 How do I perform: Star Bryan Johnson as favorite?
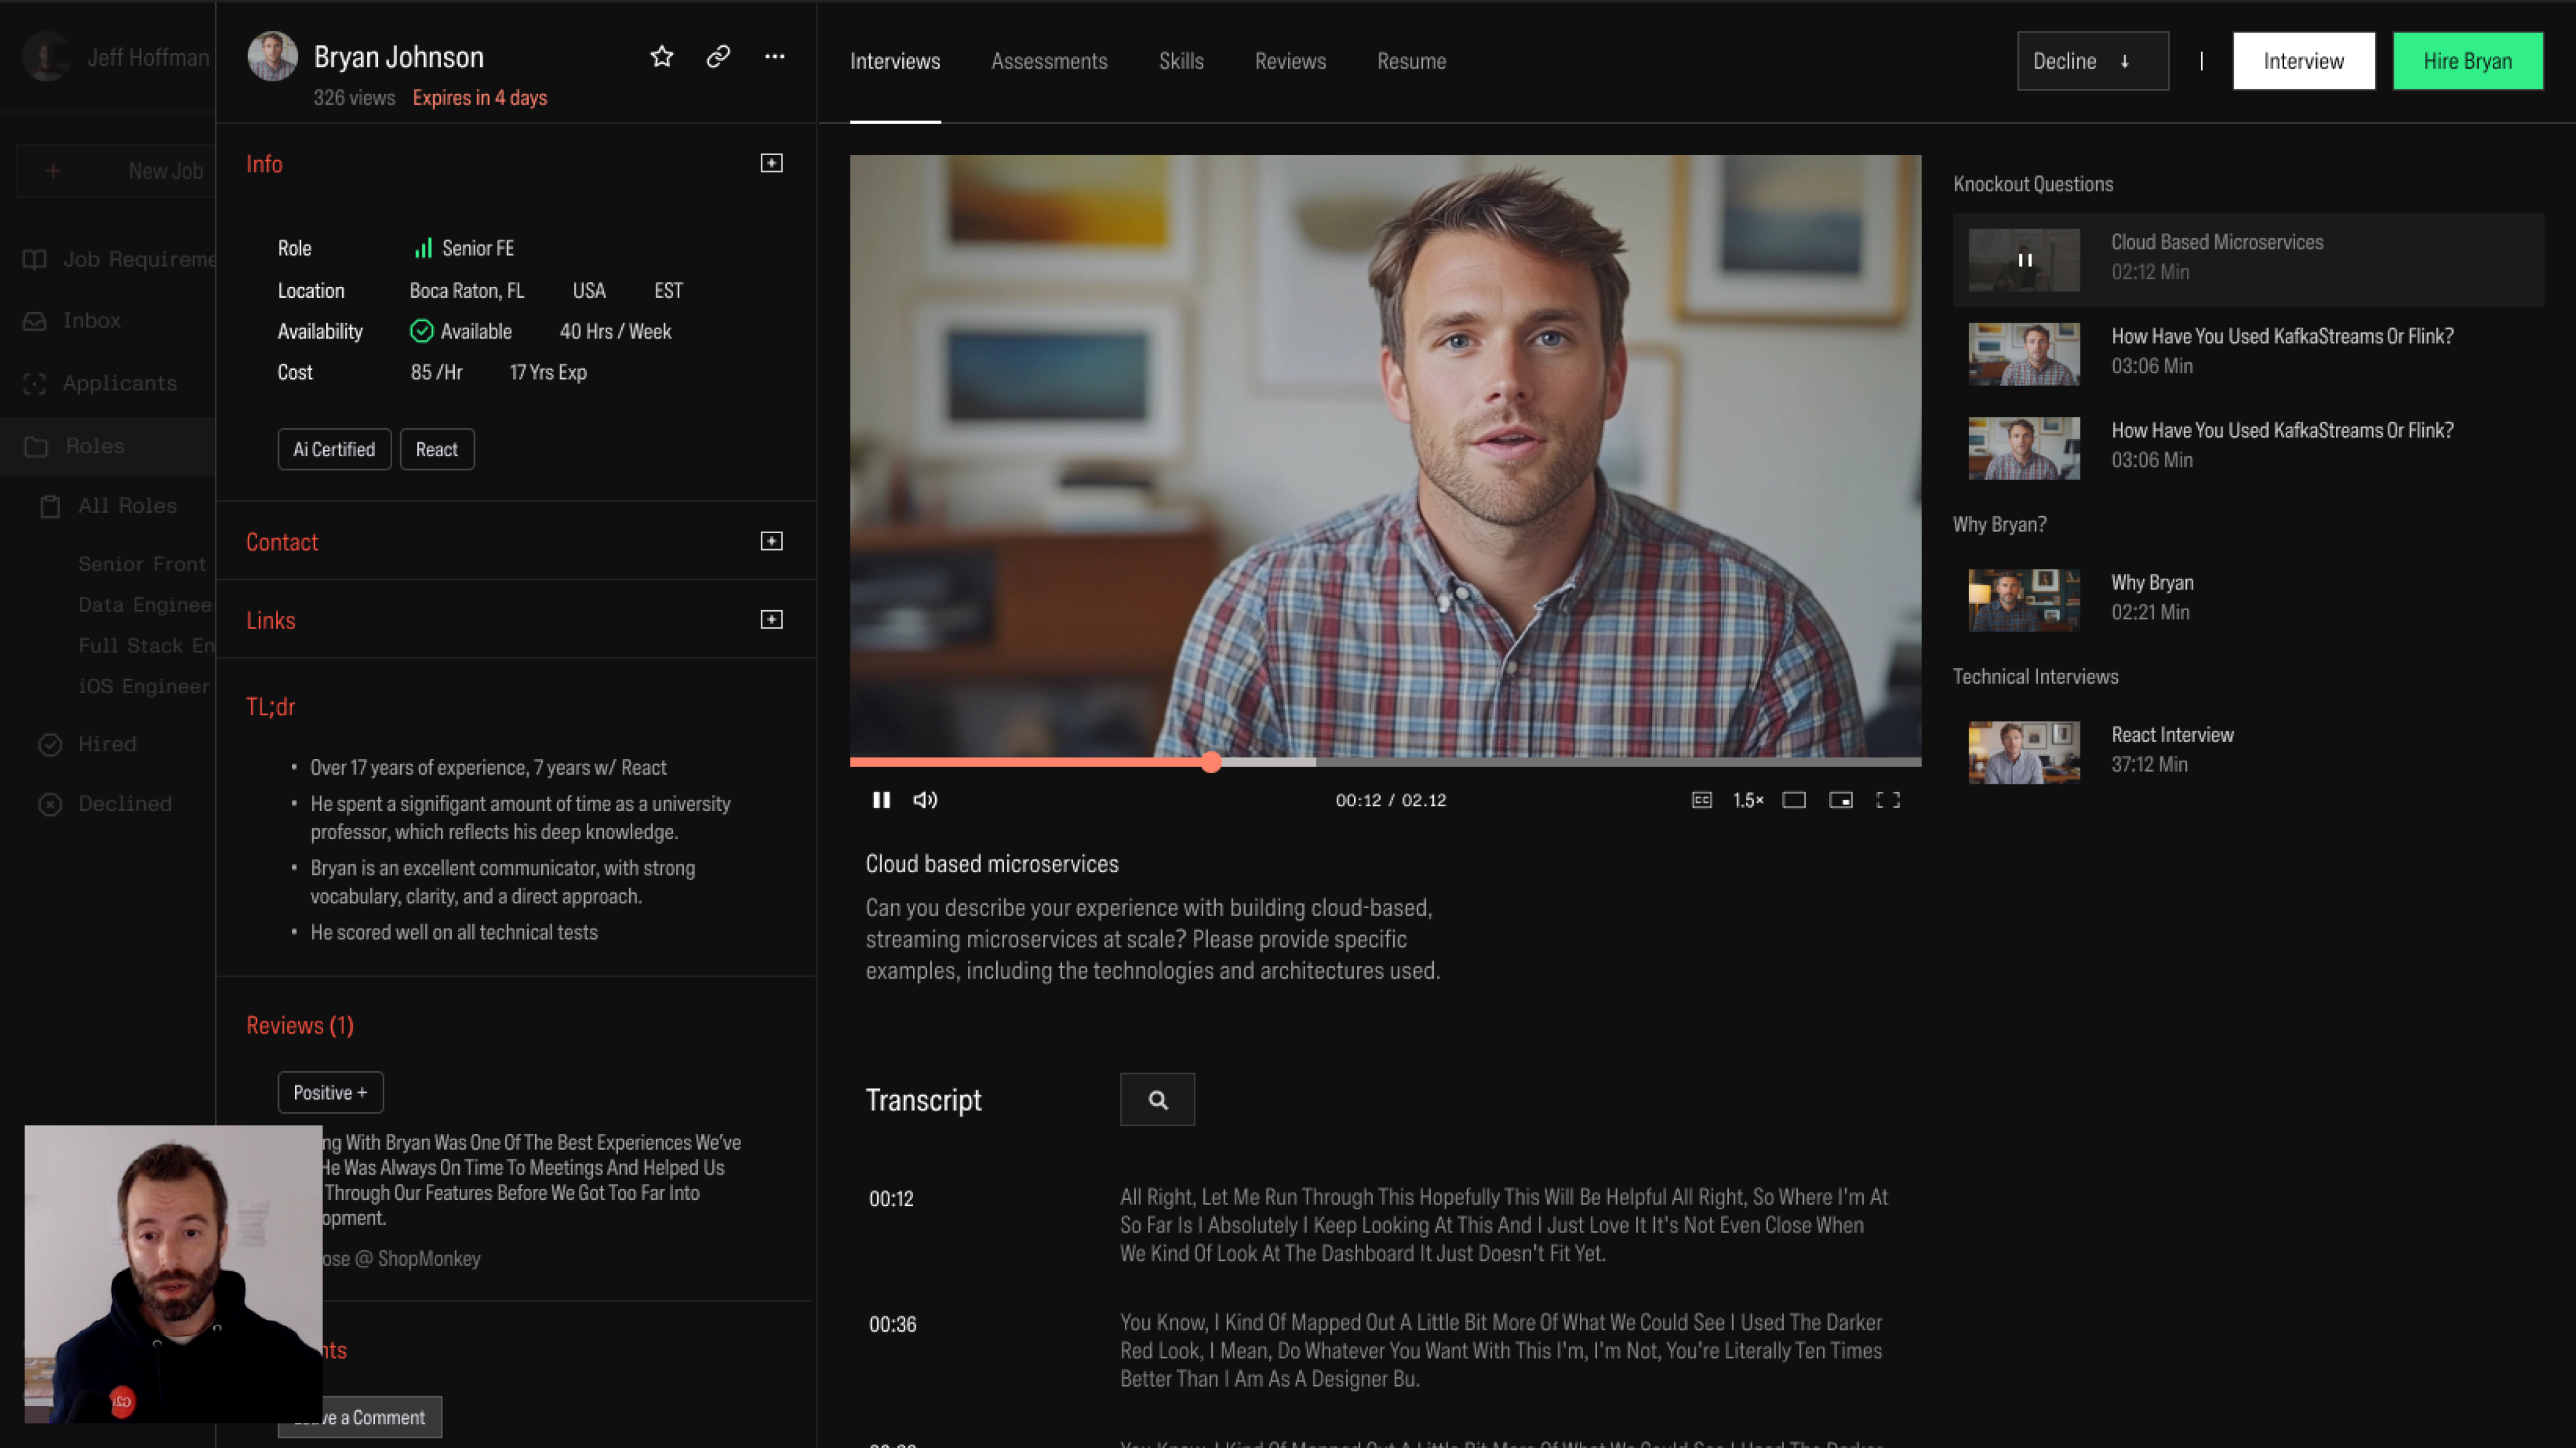661,57
